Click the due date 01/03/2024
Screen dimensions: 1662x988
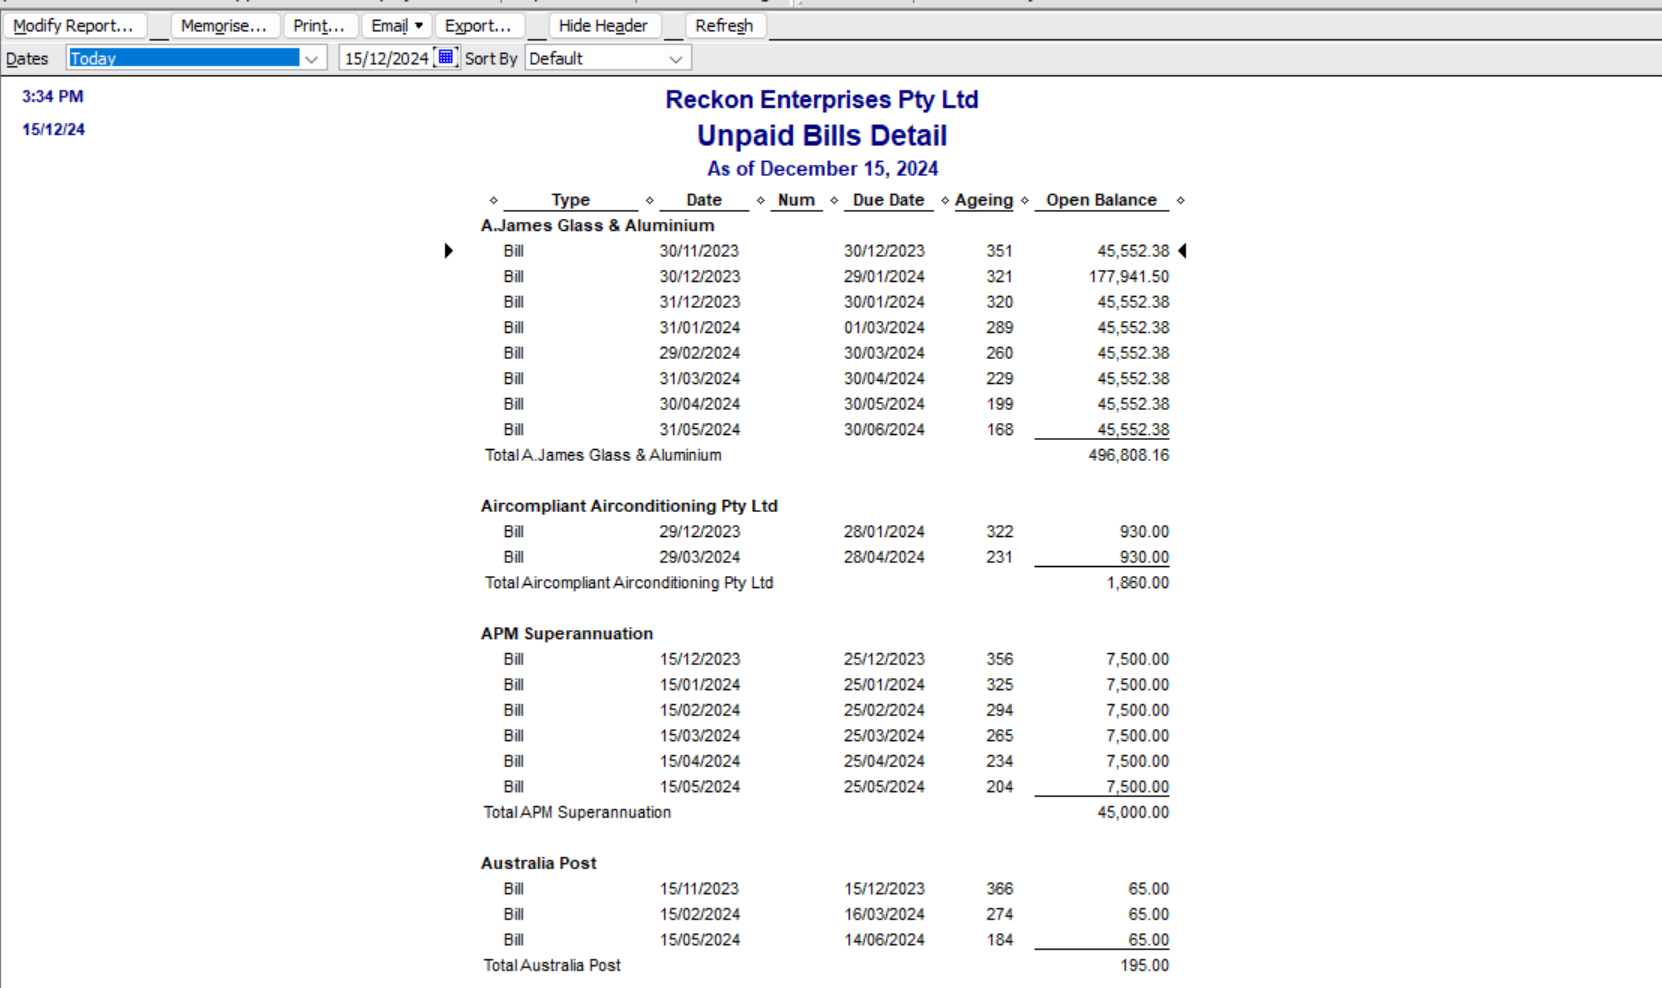884,328
